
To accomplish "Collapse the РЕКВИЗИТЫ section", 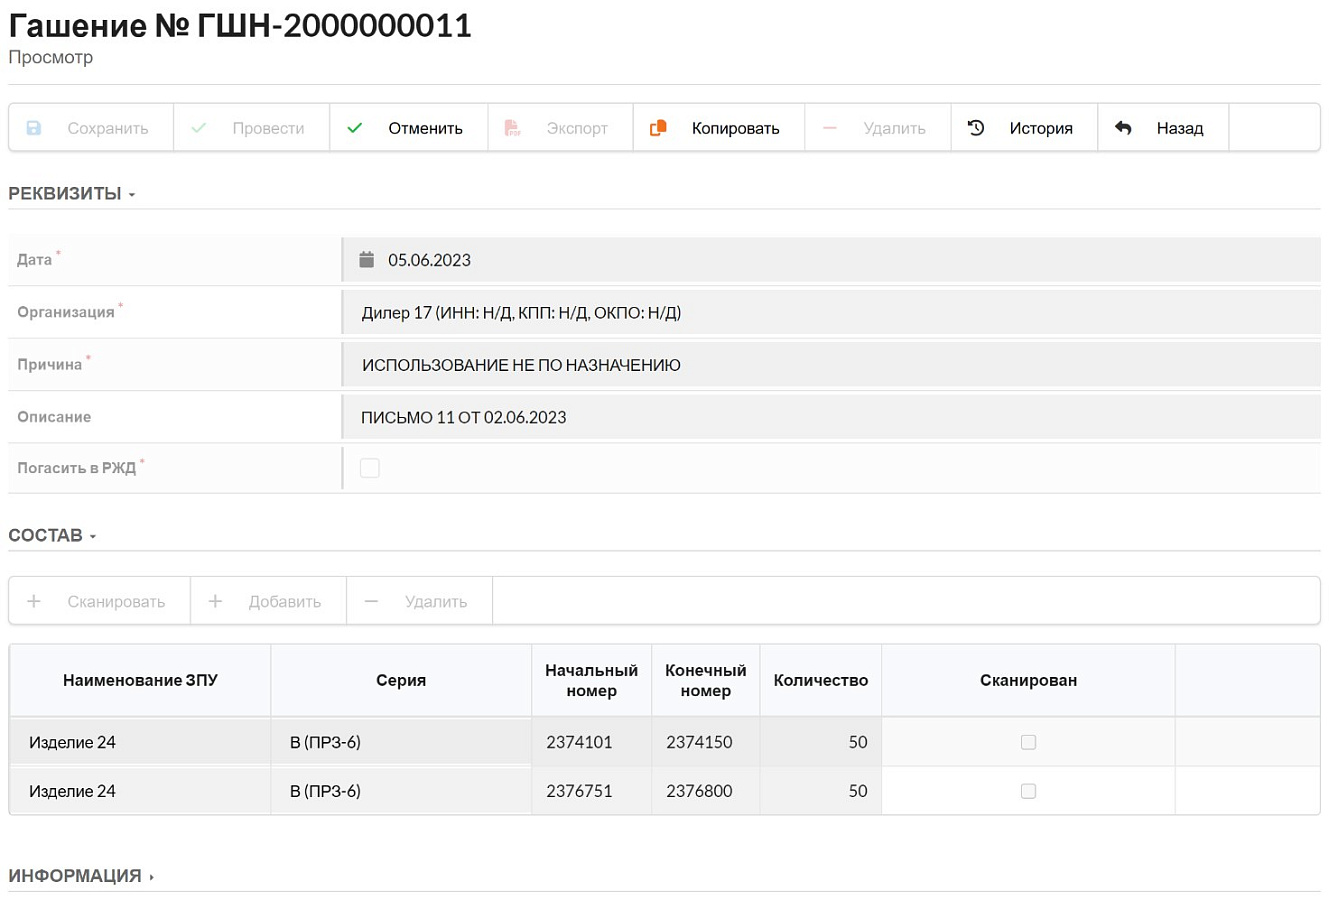I will [72, 194].
